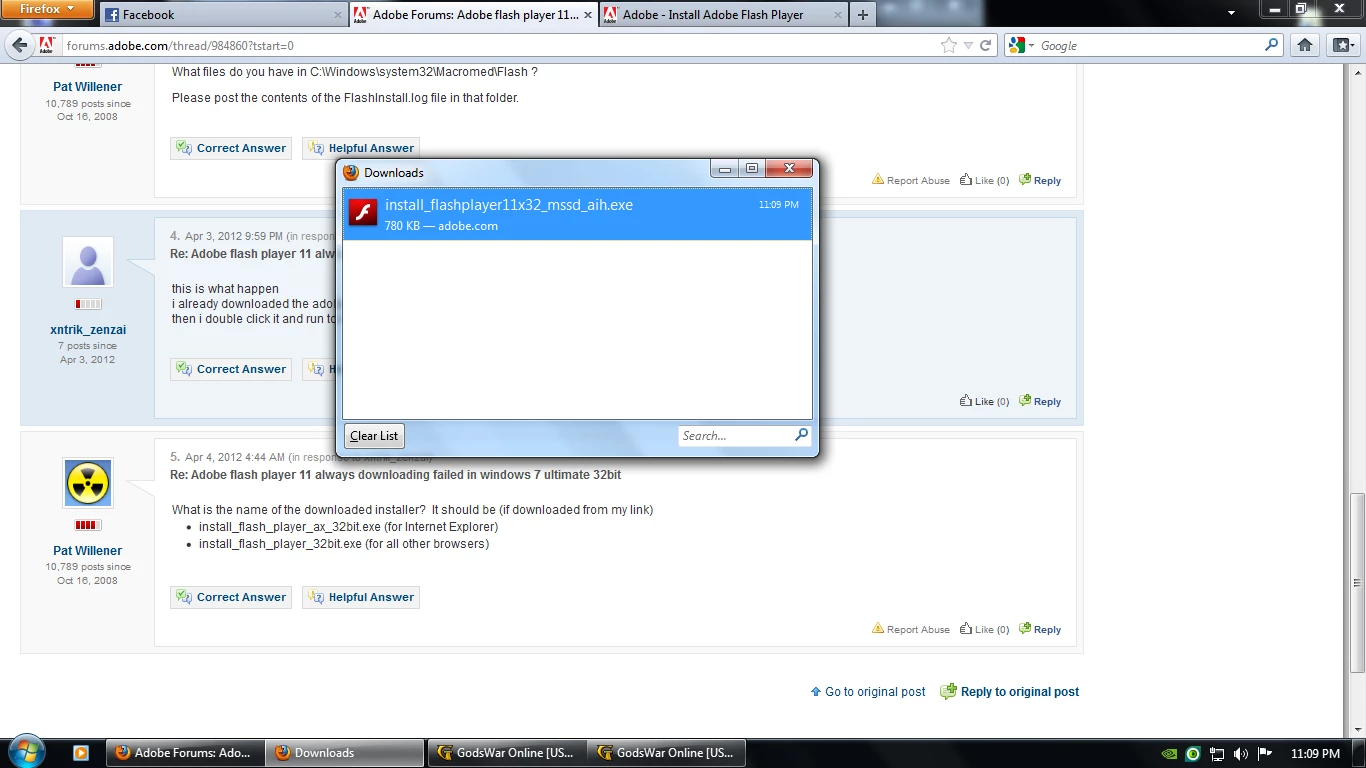Screen dimensions: 1366x768
Task: Switch to Downloads taskbar button
Action: (346, 753)
